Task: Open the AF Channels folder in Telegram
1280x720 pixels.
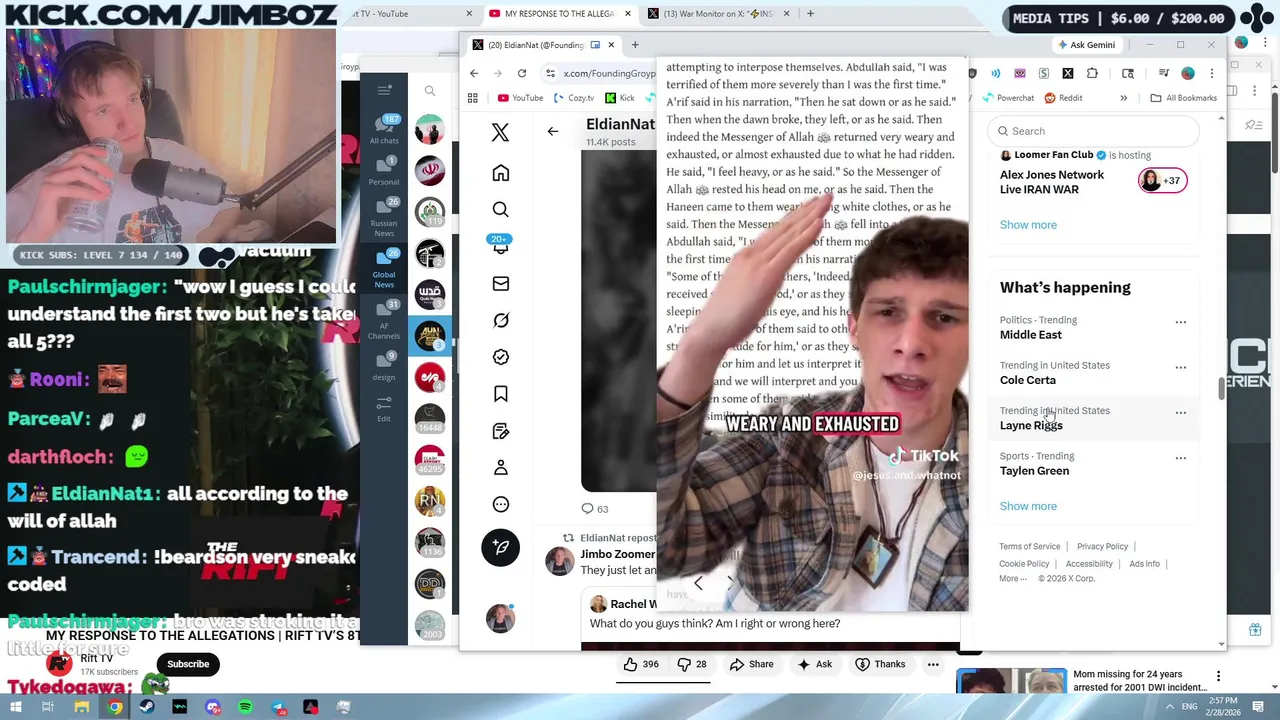Action: pos(384,320)
